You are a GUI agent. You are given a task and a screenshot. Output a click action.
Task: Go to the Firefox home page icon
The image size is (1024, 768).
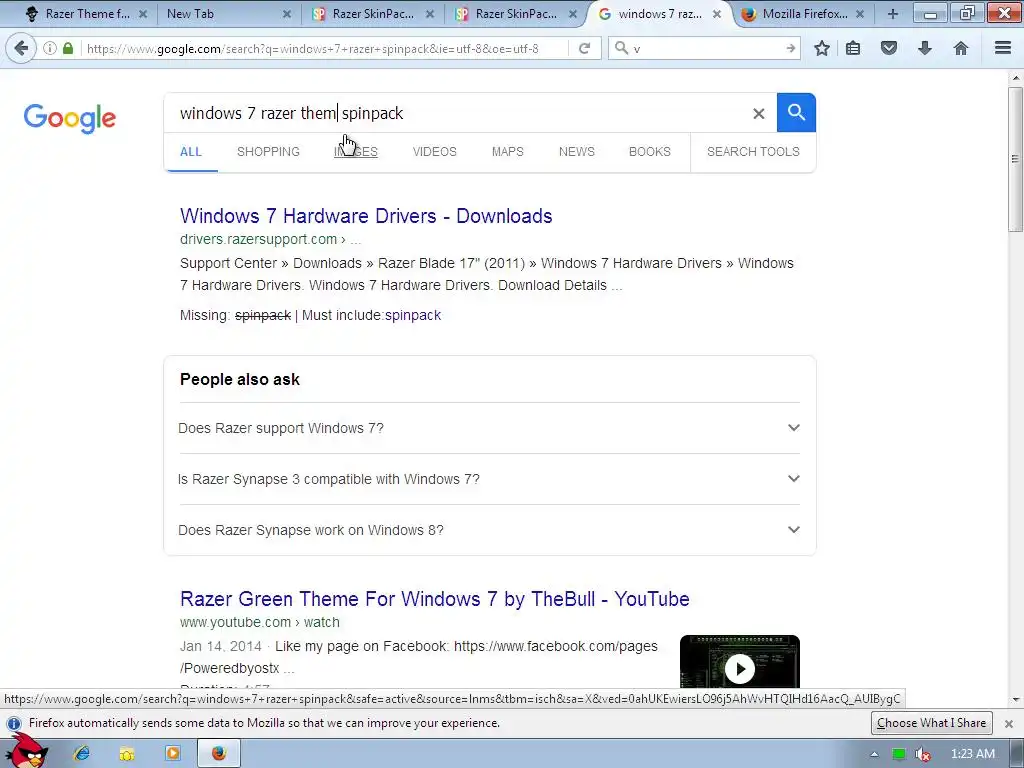point(961,48)
